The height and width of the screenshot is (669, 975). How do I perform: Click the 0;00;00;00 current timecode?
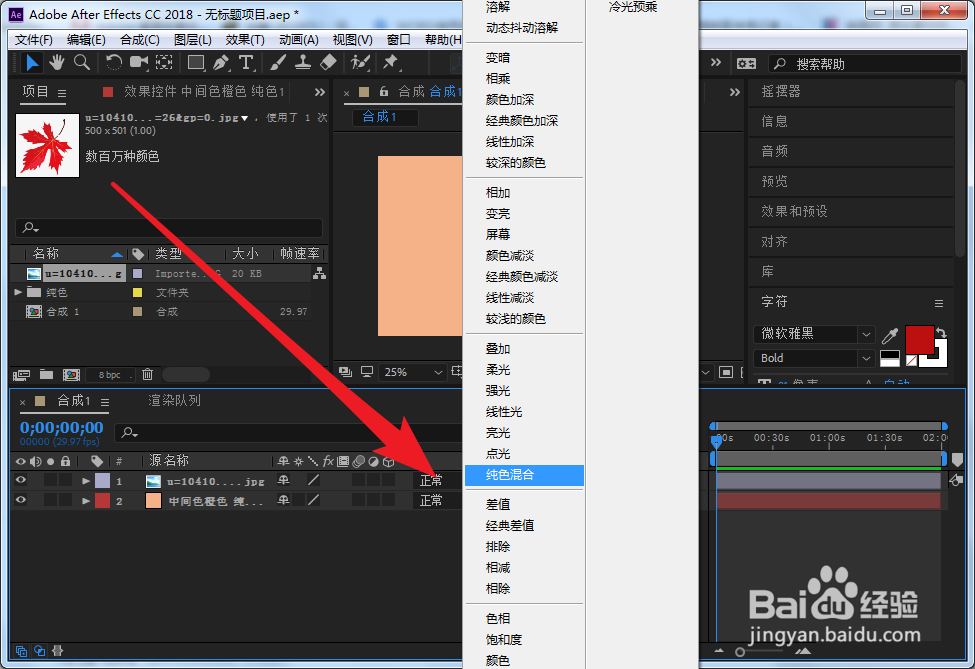pyautogui.click(x=62, y=428)
